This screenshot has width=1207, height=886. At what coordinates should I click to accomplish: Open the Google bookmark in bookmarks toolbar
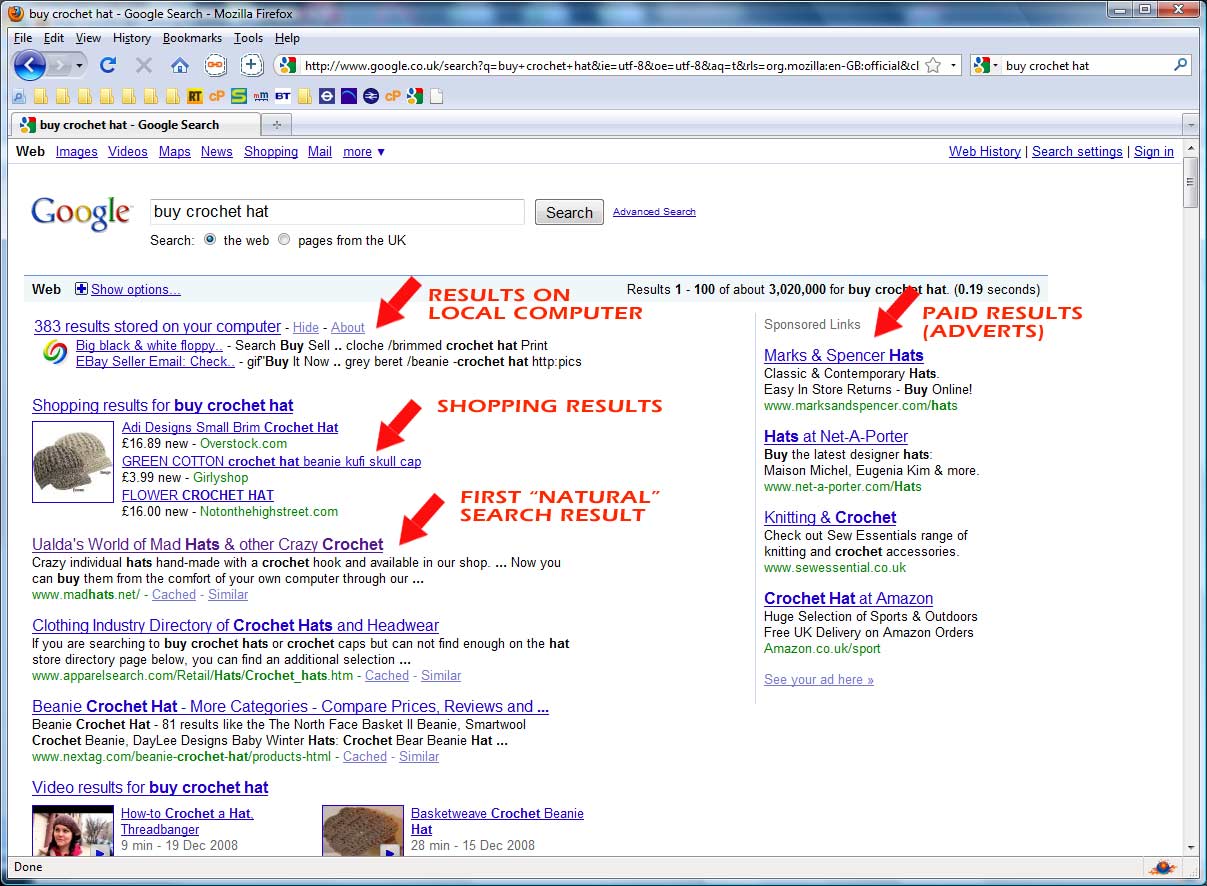coord(415,97)
